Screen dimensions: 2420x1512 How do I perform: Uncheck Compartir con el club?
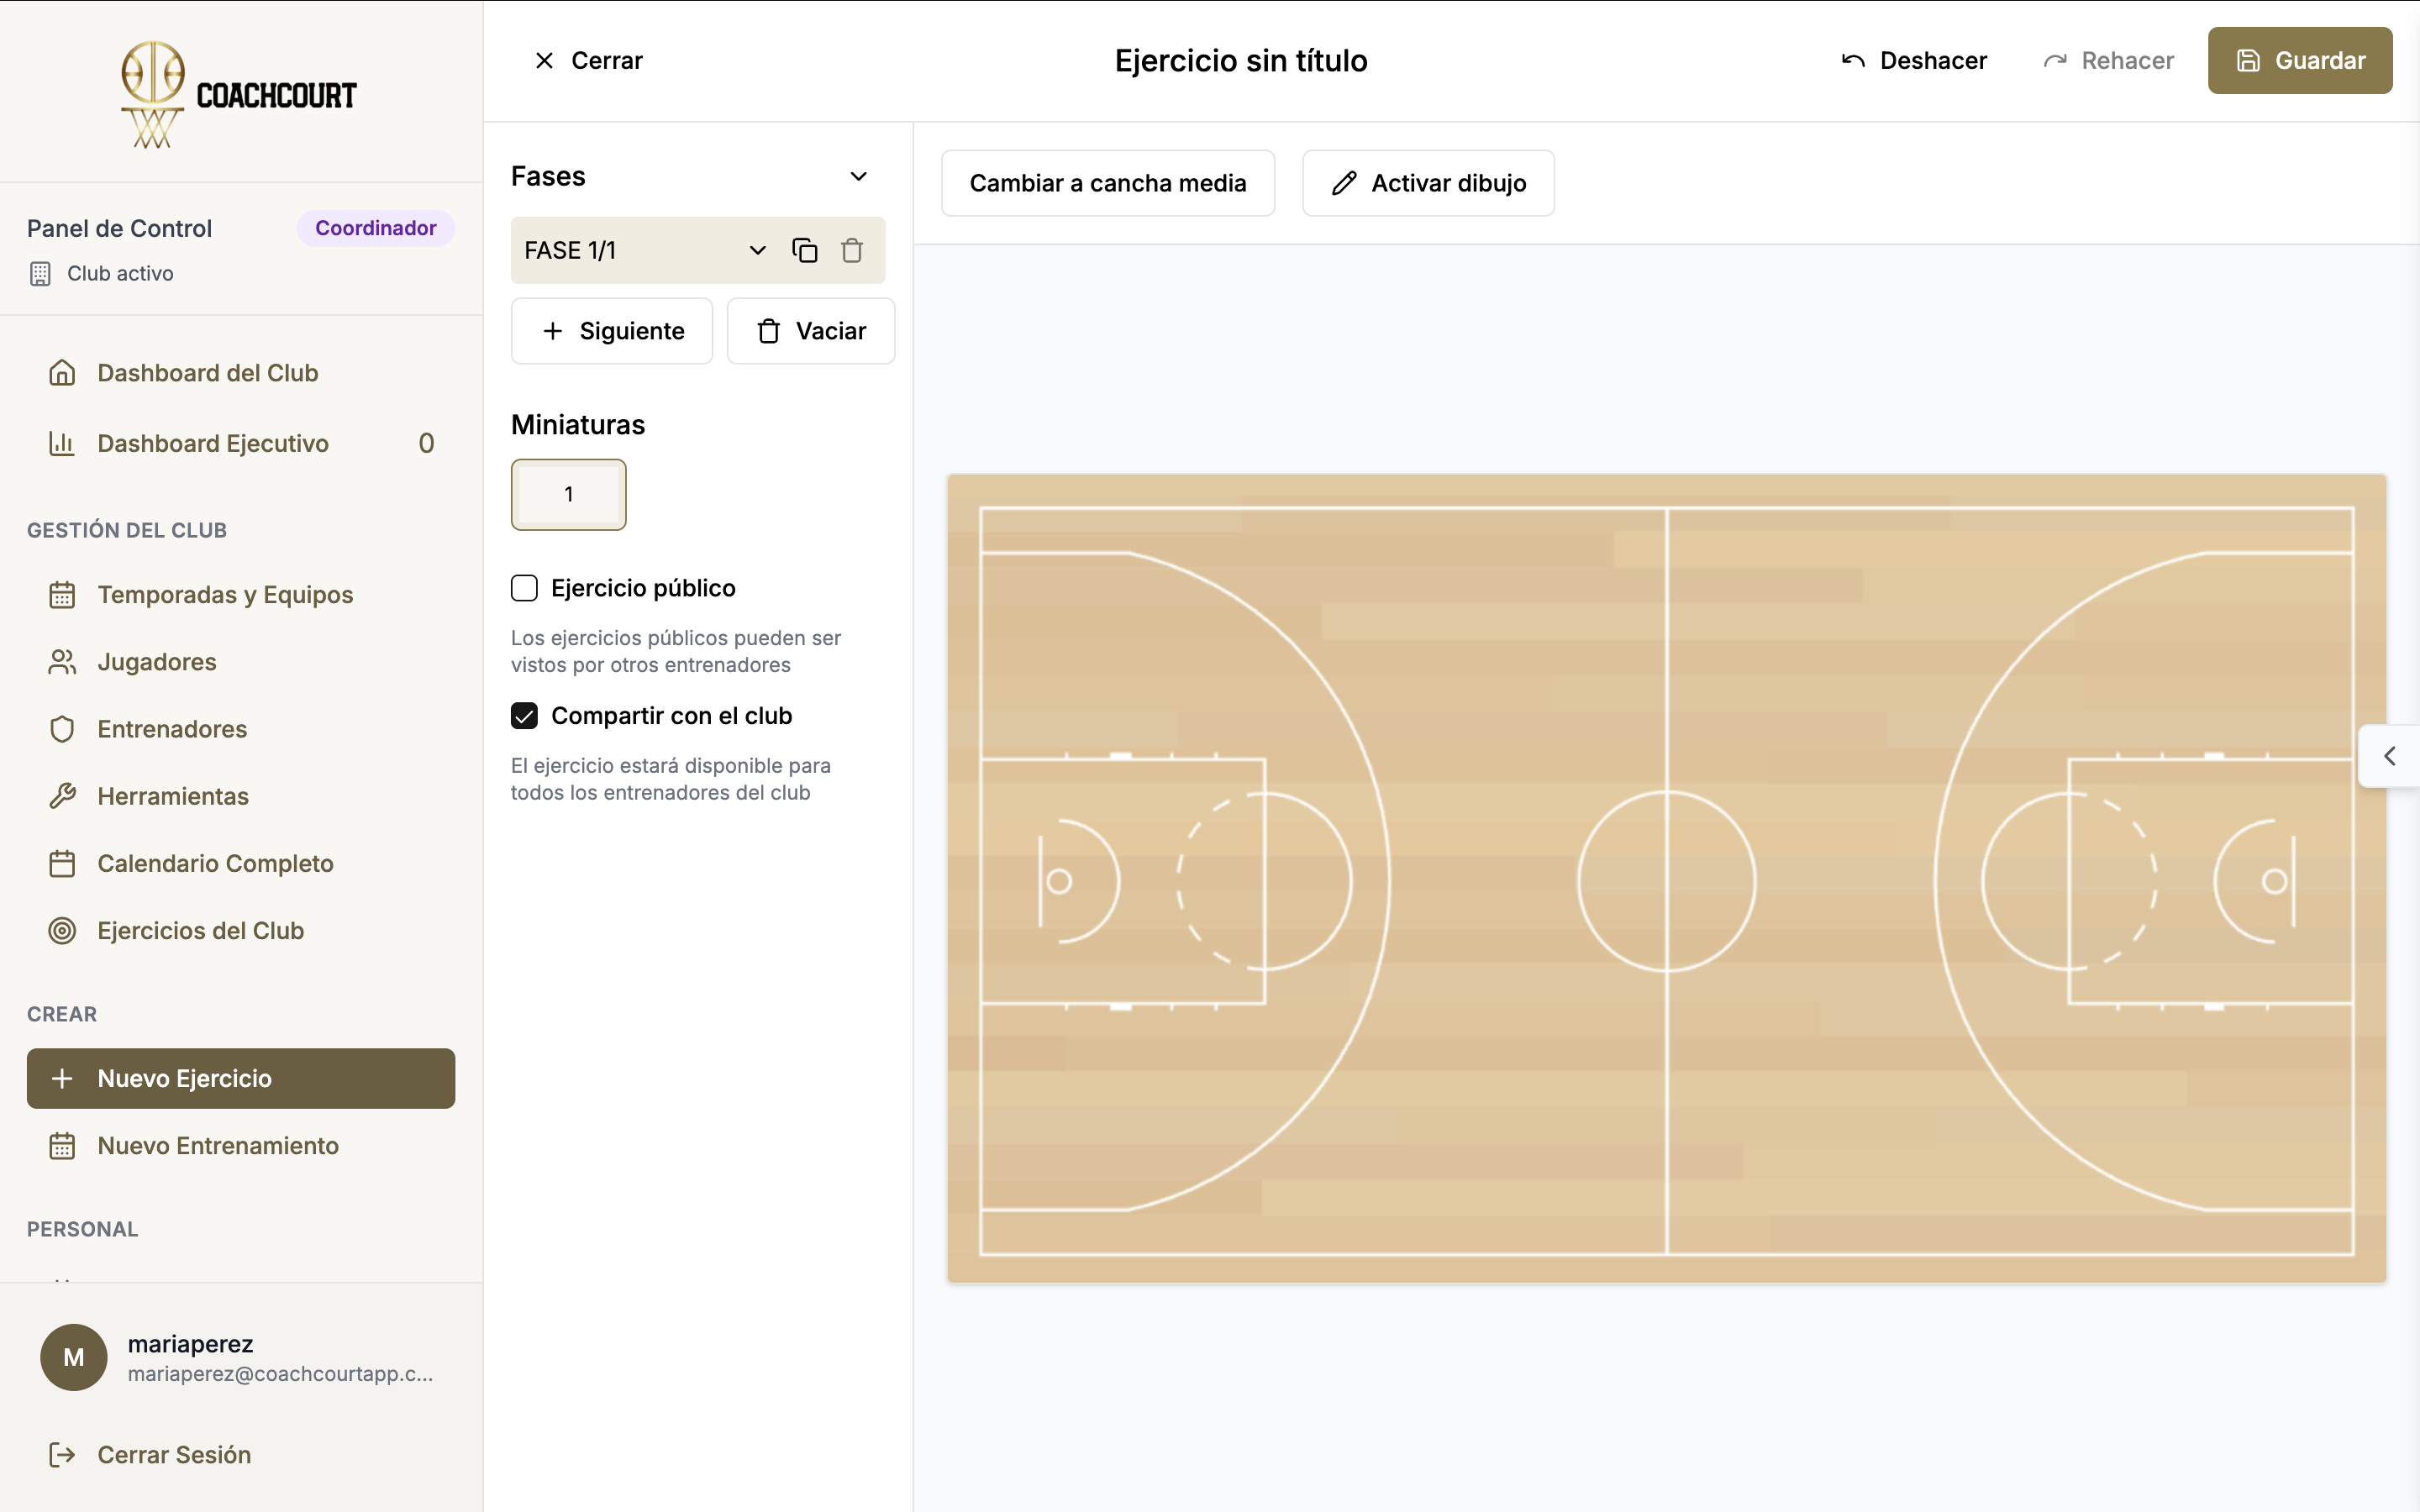(524, 716)
